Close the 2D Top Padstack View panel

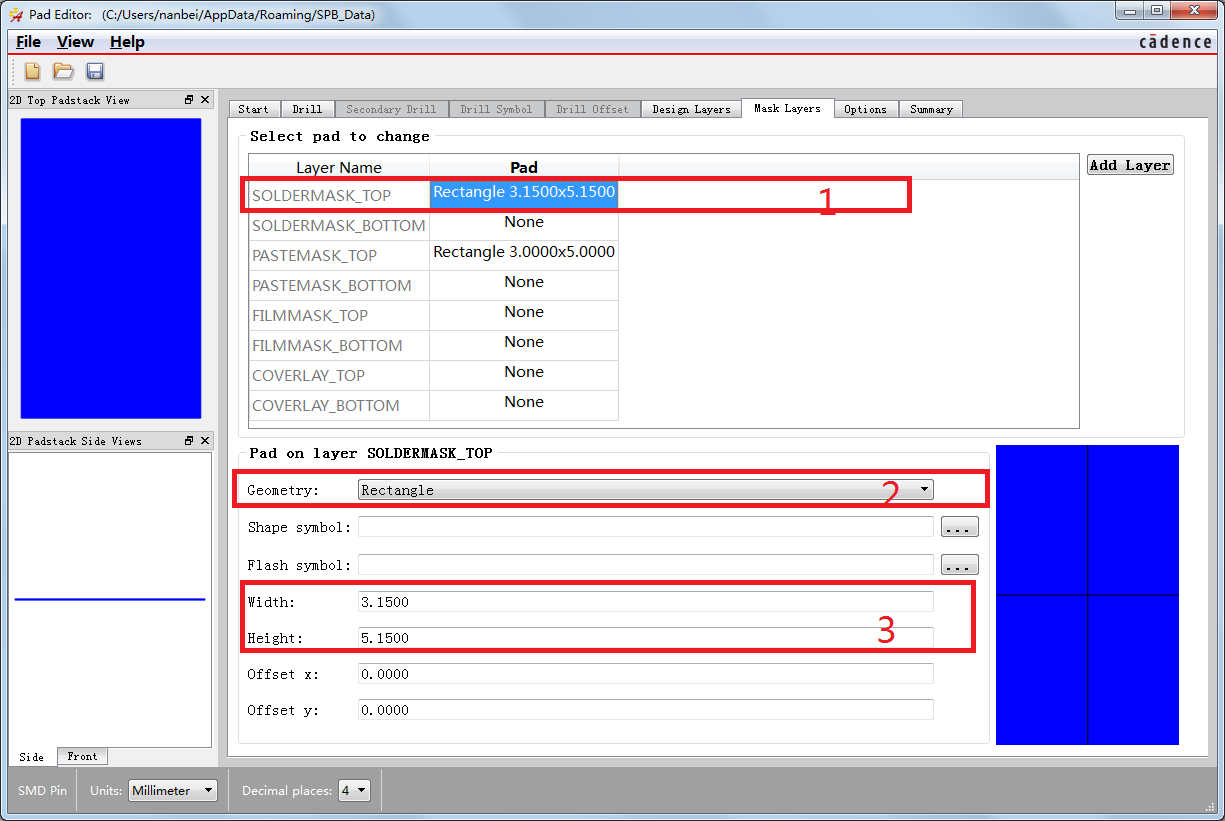pyautogui.click(x=205, y=100)
